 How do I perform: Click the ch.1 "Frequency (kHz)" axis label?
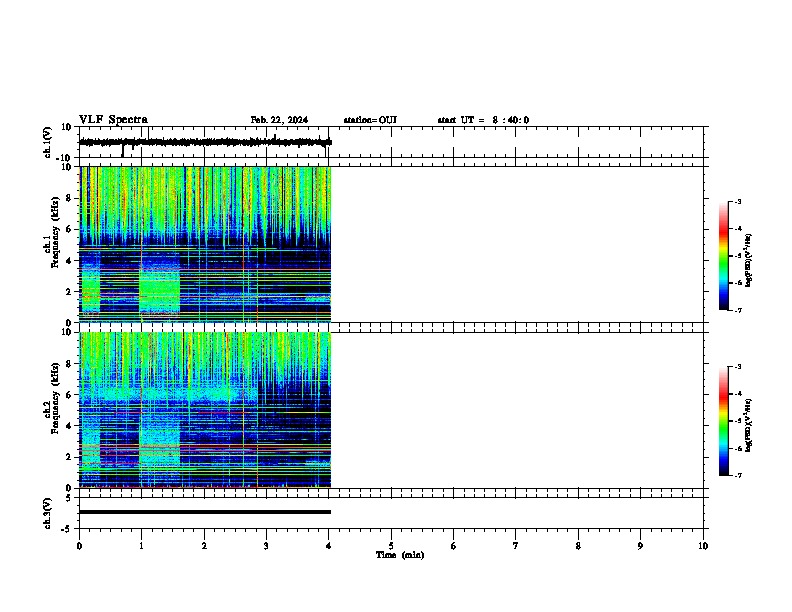[55, 232]
